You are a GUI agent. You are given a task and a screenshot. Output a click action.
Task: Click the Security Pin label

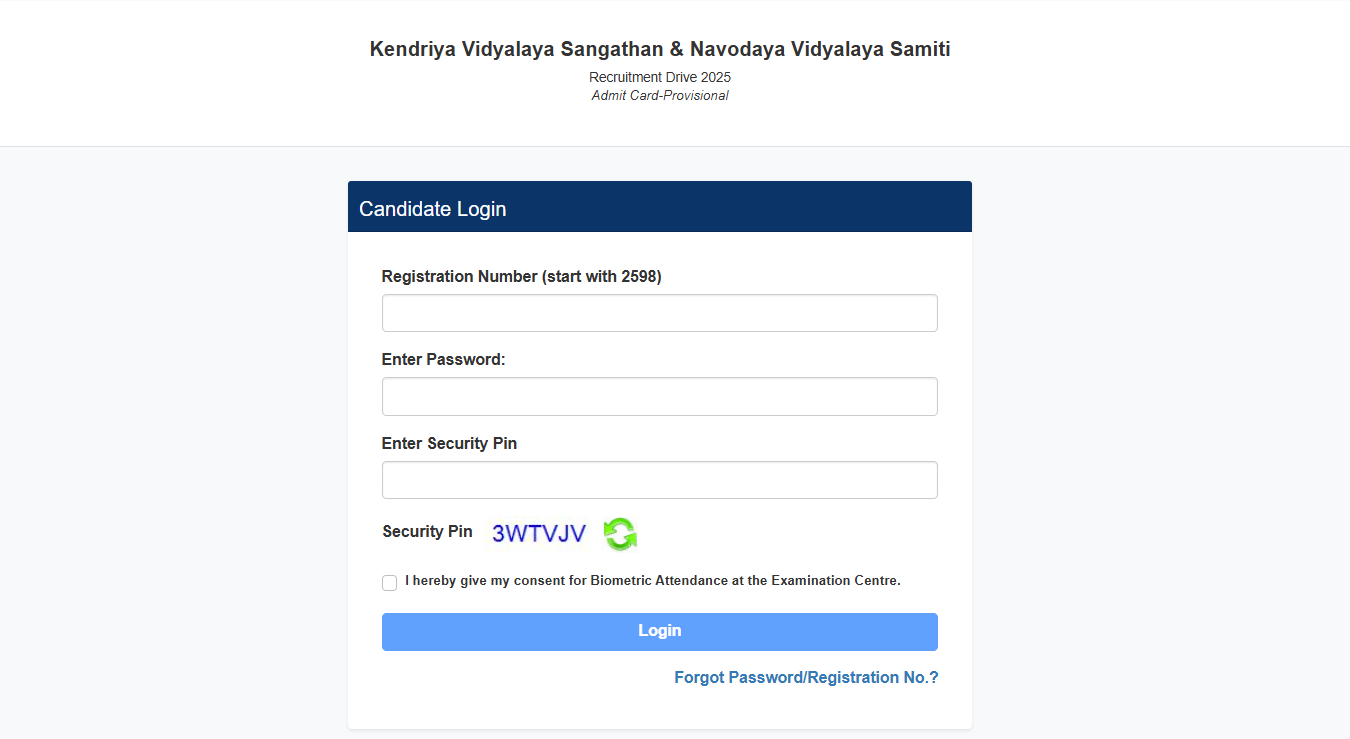pos(427,531)
